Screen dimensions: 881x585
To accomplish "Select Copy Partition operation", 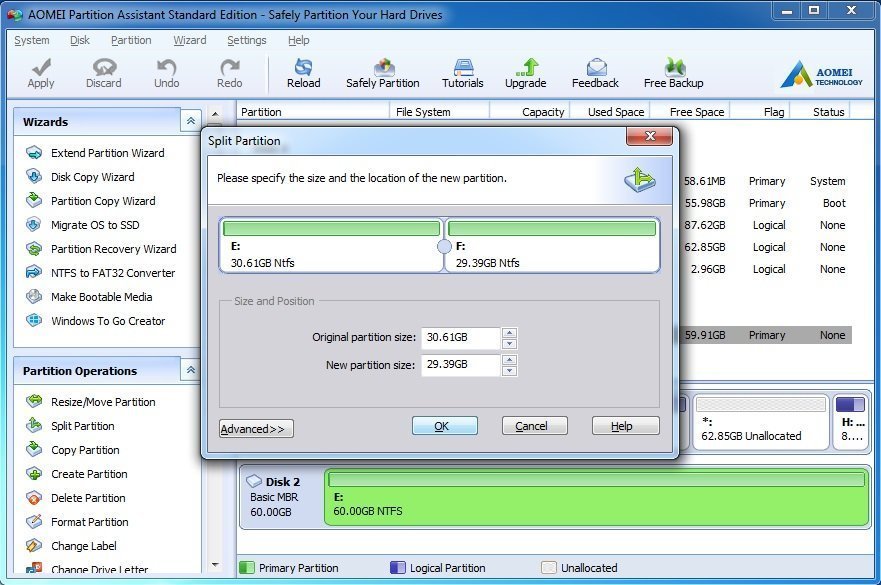I will pos(73,450).
